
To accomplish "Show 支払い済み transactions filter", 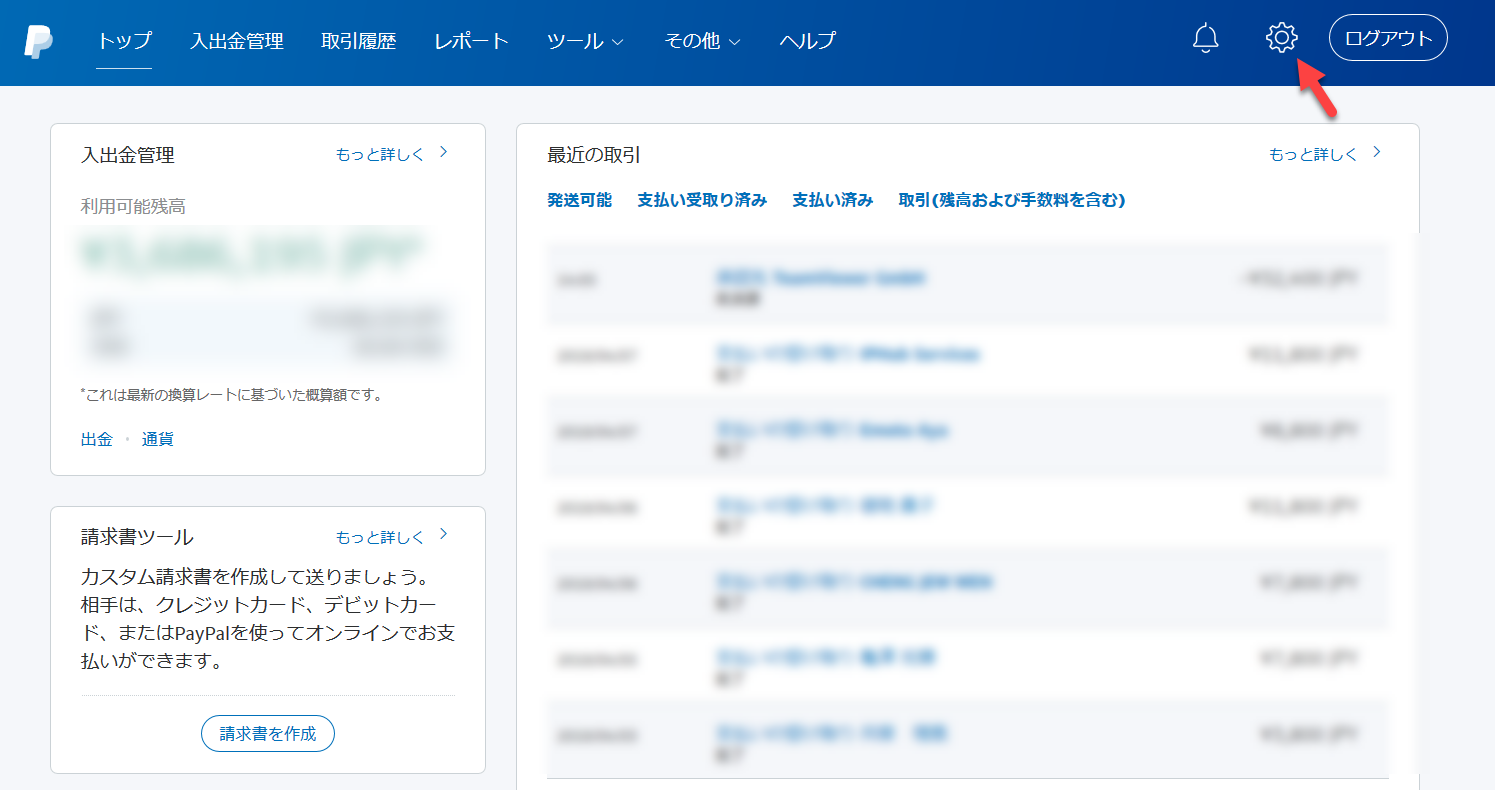I will tap(832, 200).
